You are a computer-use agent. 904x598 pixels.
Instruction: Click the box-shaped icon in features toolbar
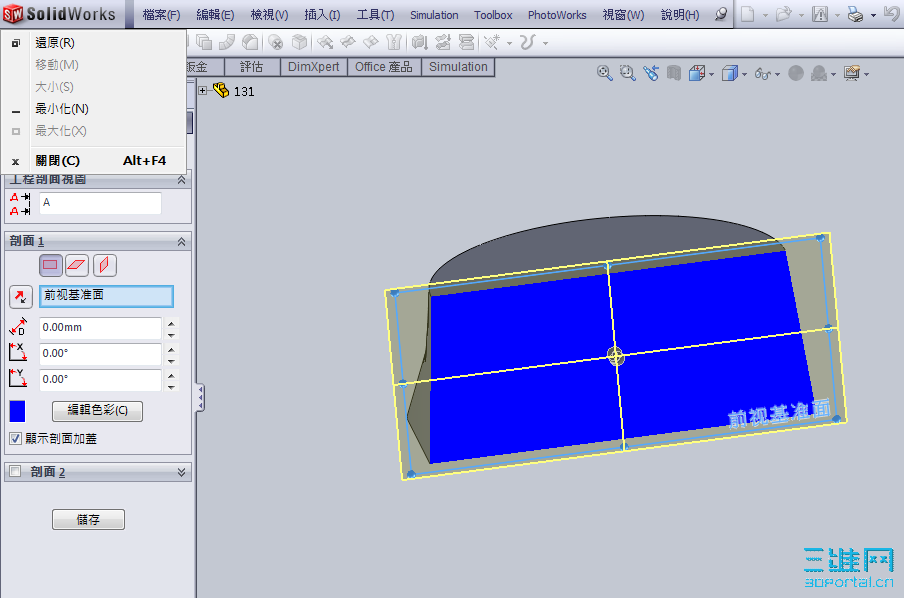299,42
